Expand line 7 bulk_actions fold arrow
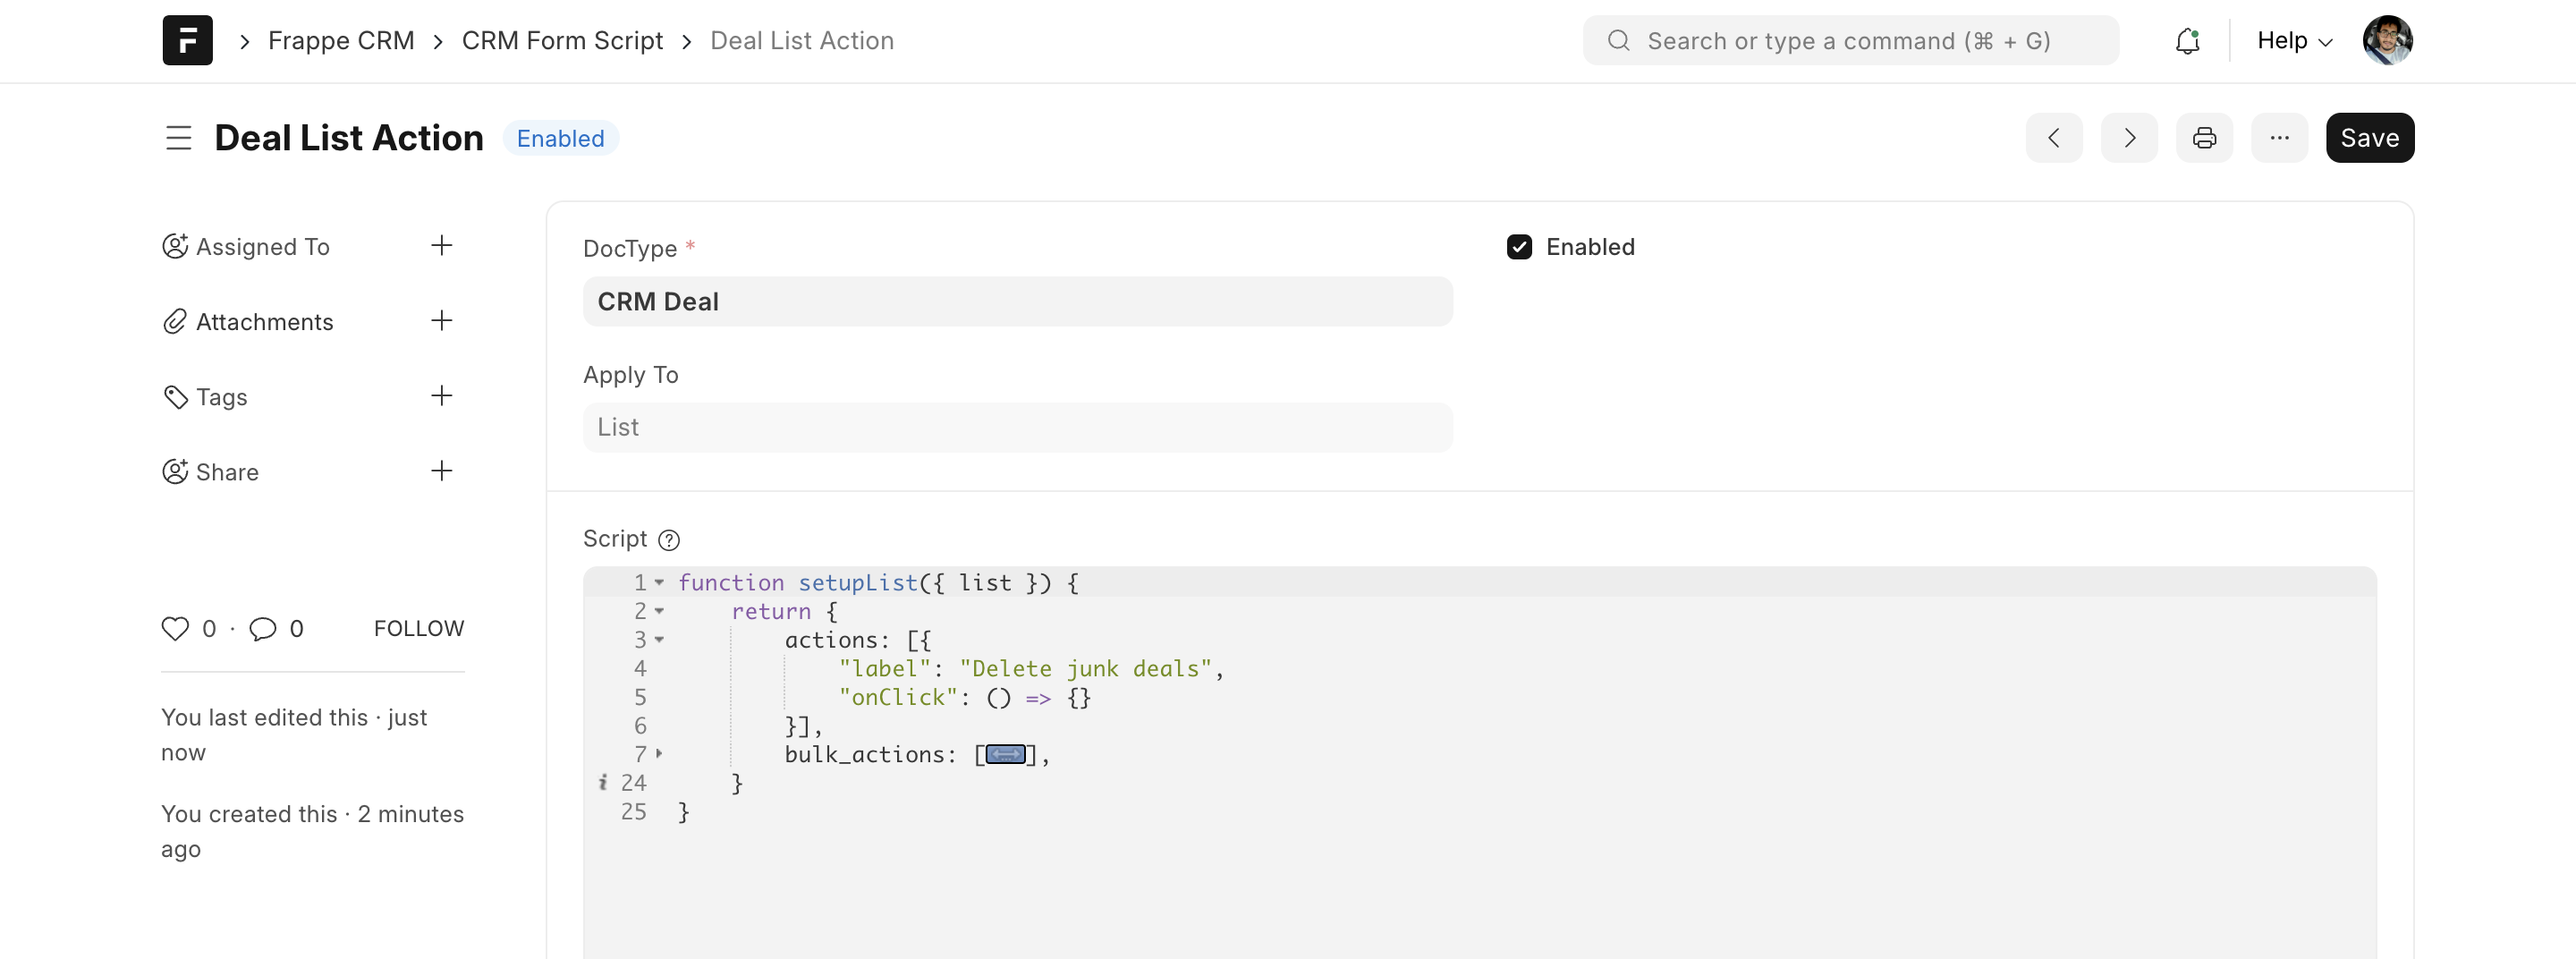Screen dimensions: 2576x959 pos(659,754)
